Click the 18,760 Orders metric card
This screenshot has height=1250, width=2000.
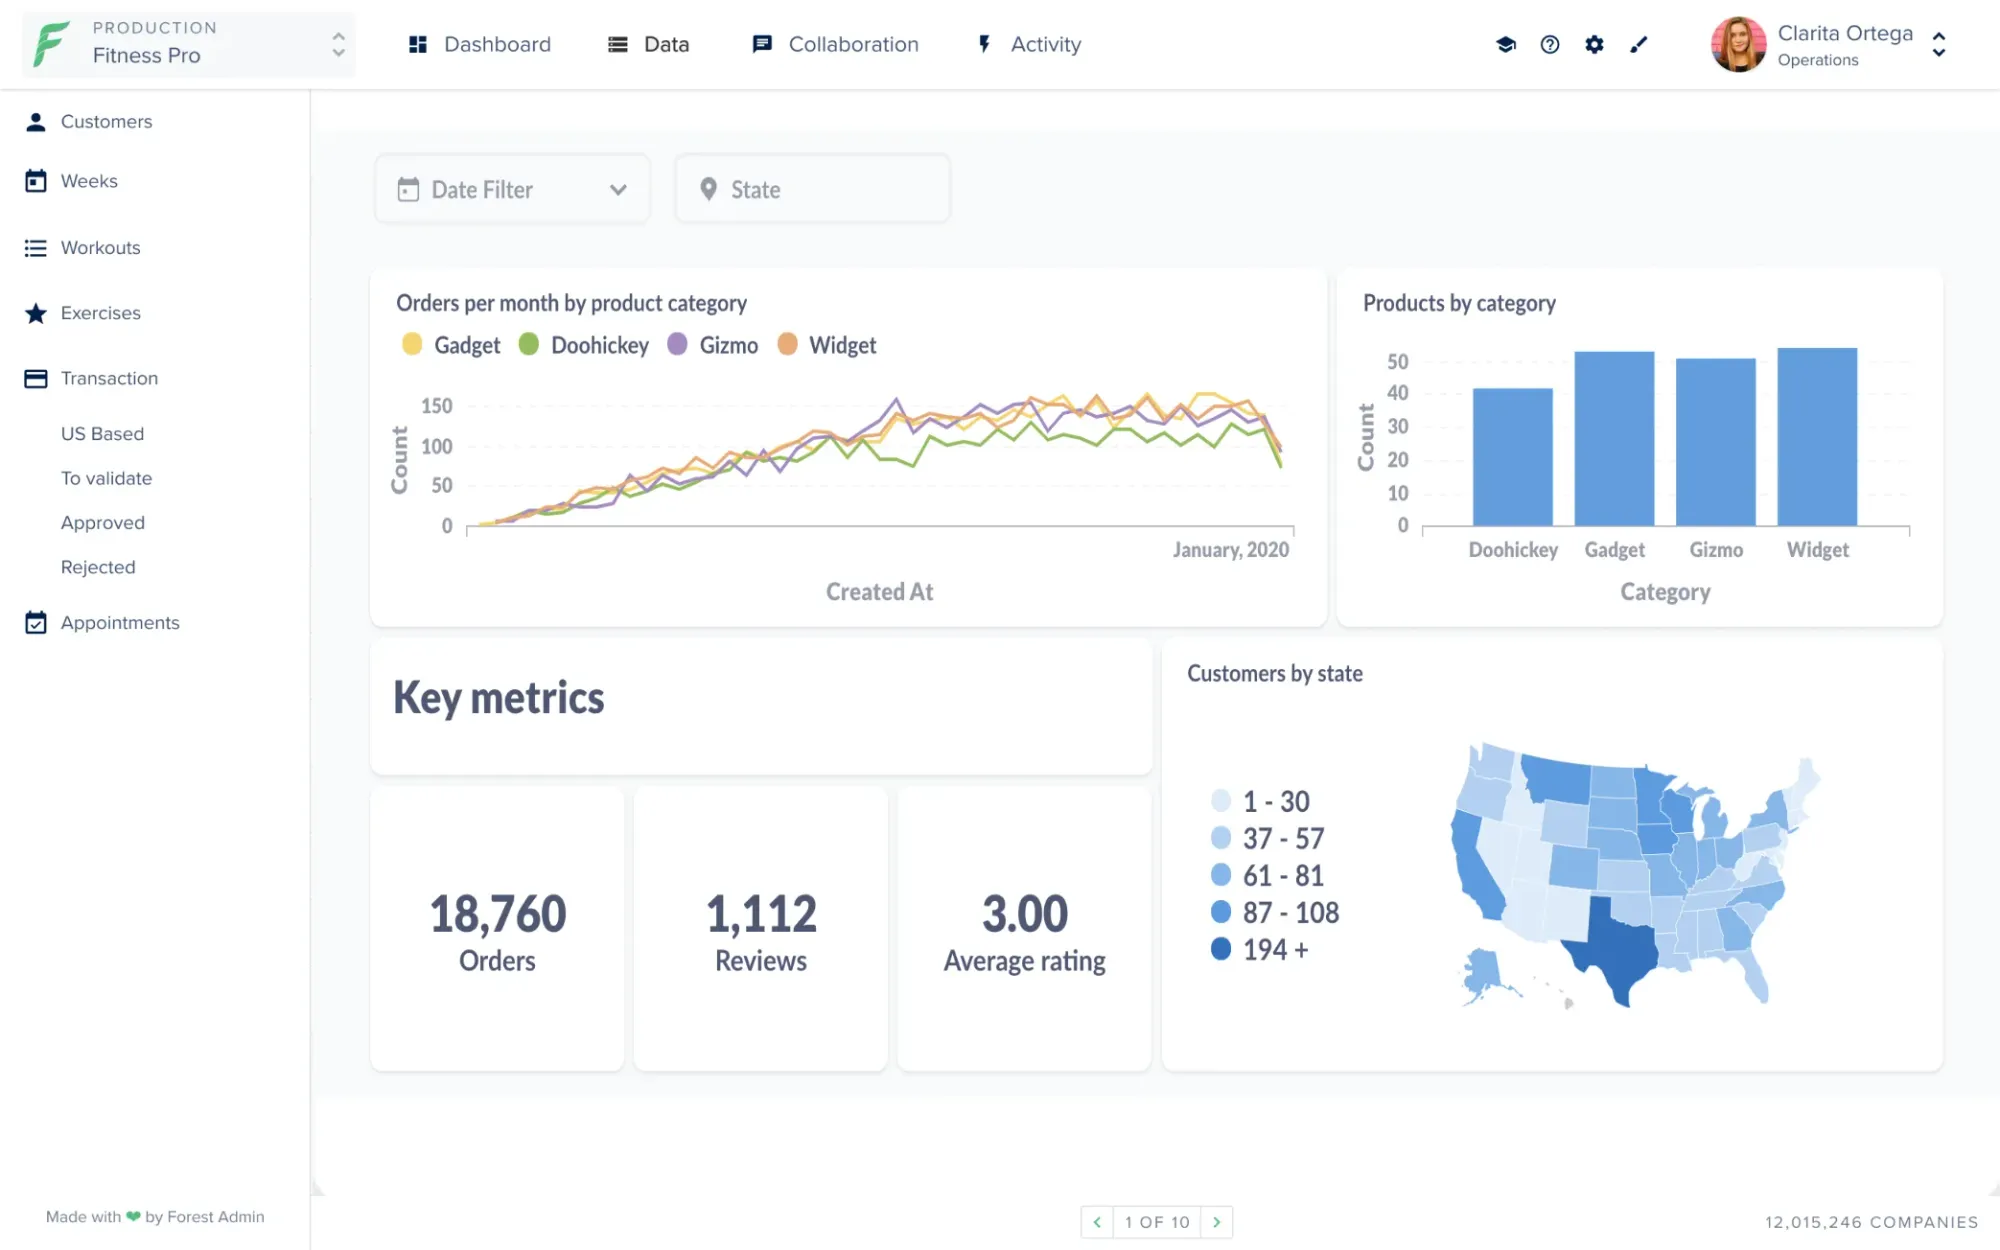(x=497, y=929)
